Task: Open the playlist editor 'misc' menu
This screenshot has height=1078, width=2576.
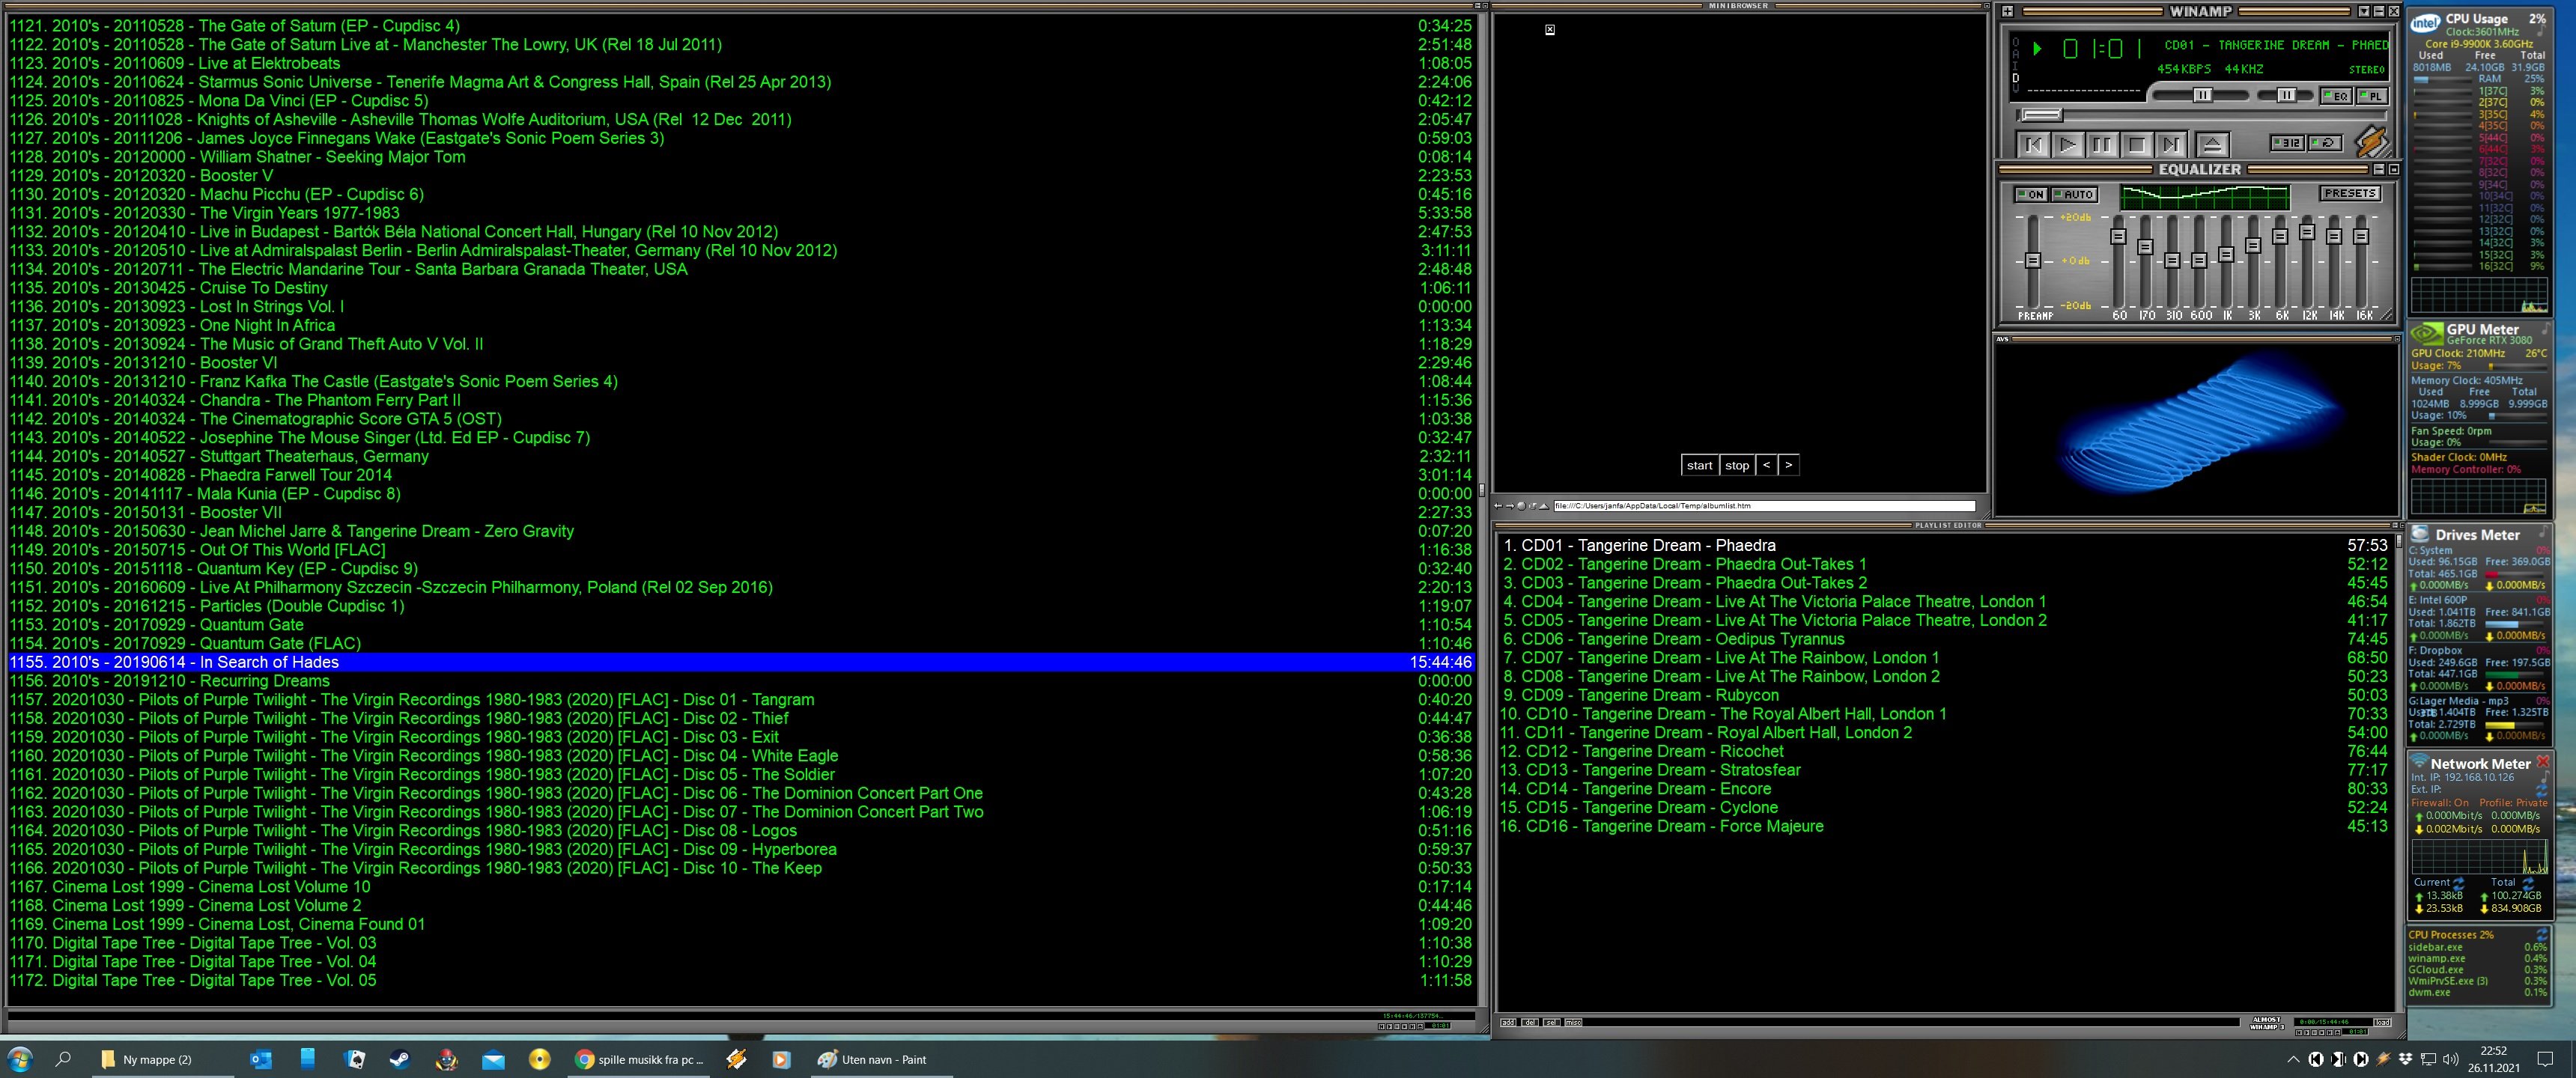Action: pyautogui.click(x=1574, y=1022)
